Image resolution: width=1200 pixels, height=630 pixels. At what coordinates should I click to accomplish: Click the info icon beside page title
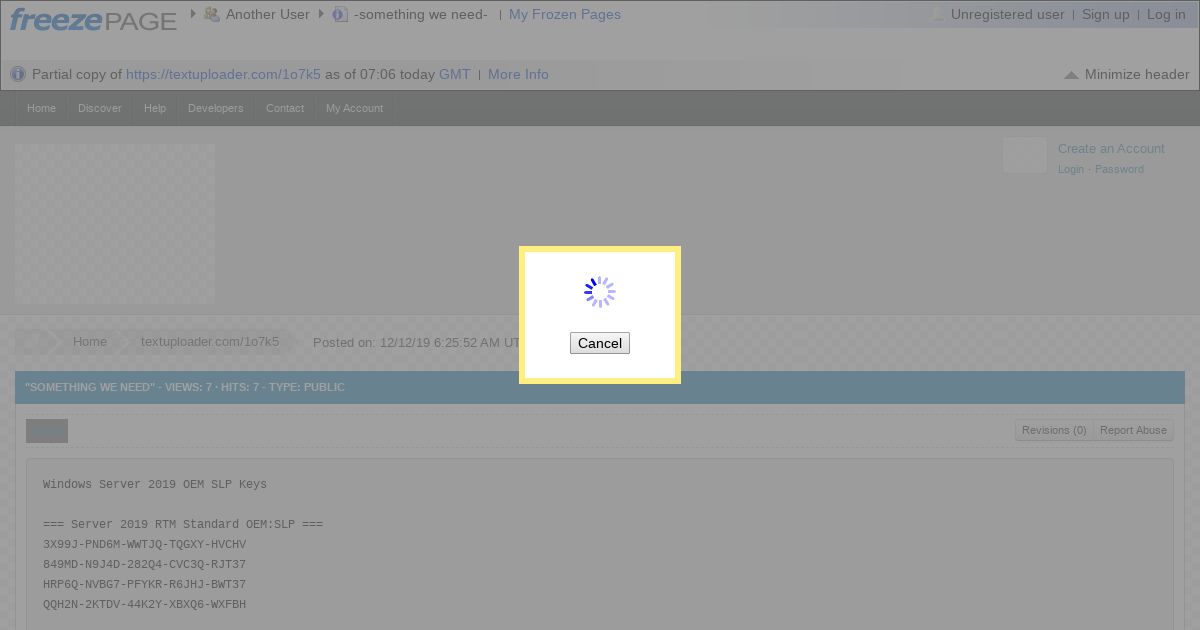click(340, 14)
